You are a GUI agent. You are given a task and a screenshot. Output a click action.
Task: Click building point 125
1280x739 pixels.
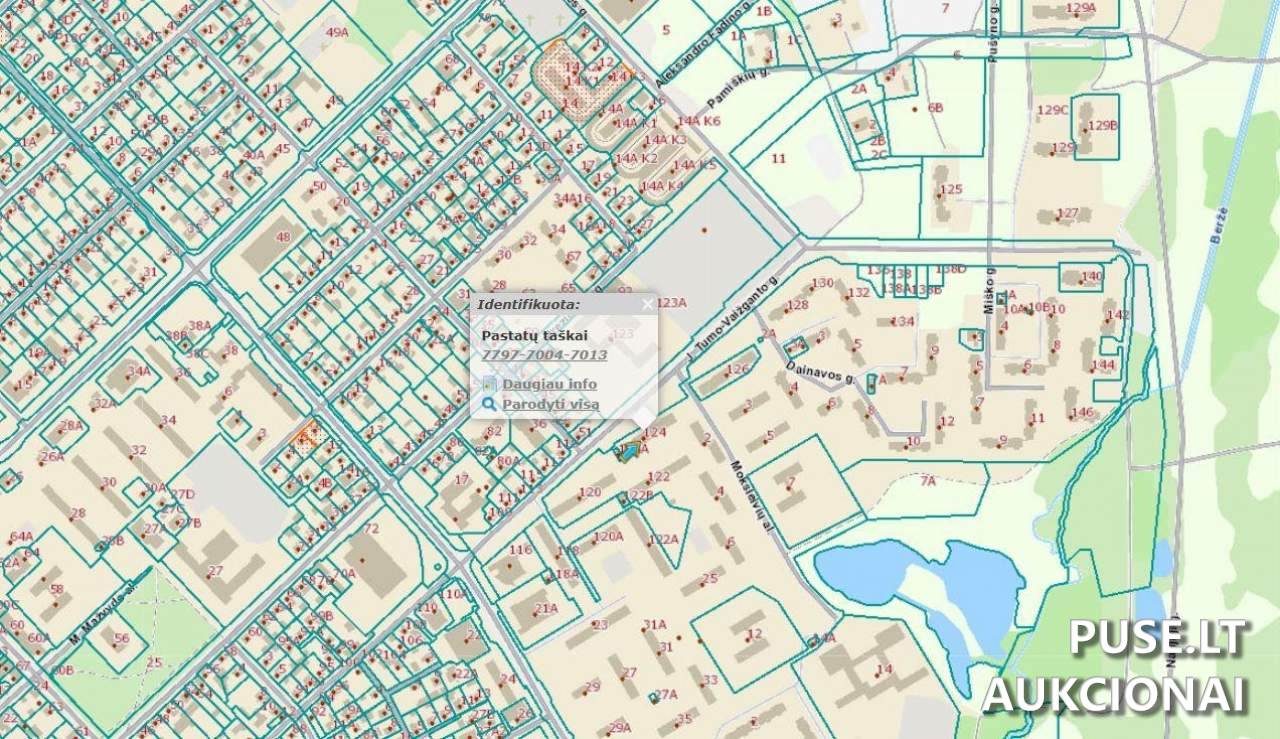(950, 189)
